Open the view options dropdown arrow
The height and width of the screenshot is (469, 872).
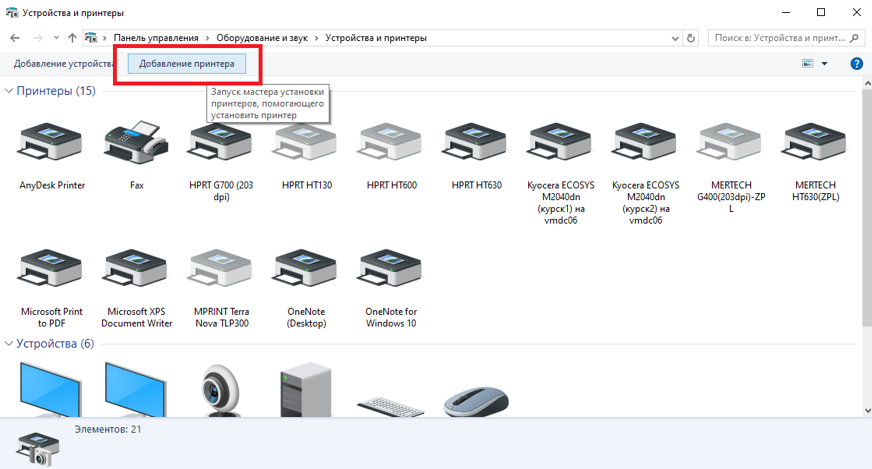coord(825,64)
